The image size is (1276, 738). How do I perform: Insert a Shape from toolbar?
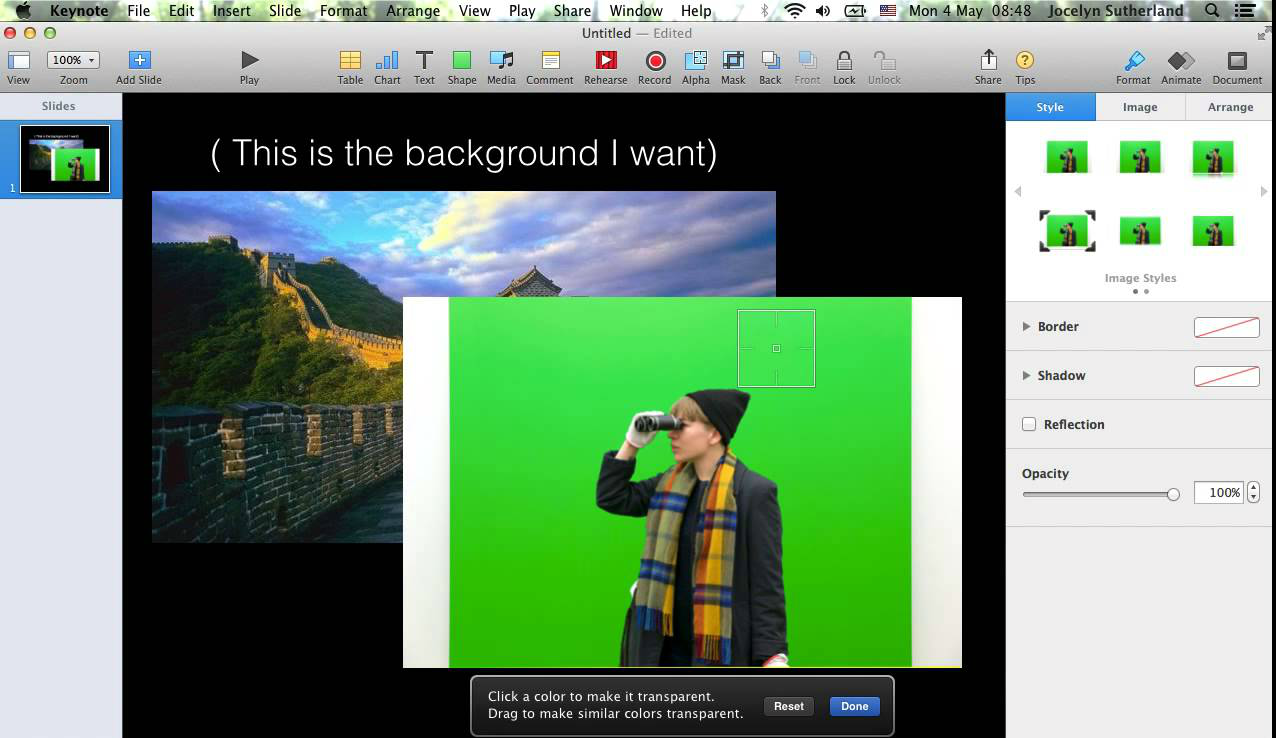tap(461, 61)
